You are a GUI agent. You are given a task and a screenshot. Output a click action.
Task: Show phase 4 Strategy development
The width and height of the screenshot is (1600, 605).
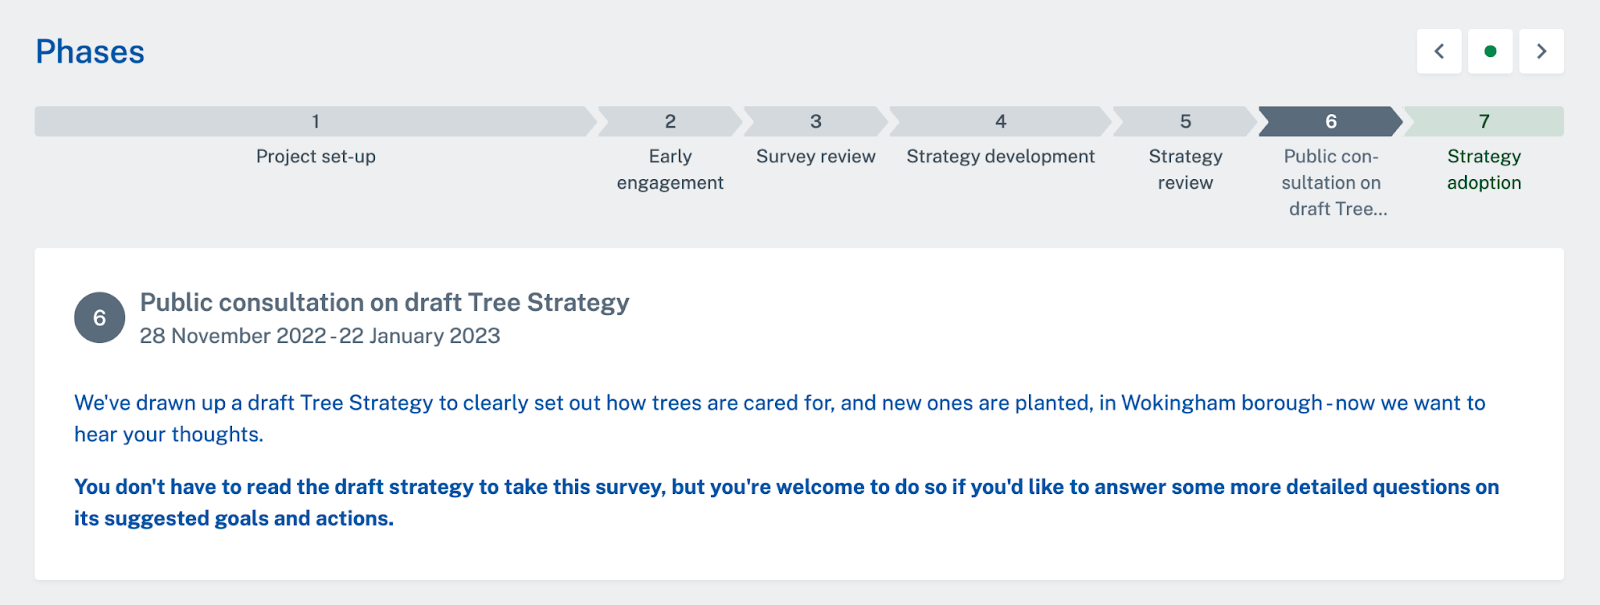pos(1000,121)
